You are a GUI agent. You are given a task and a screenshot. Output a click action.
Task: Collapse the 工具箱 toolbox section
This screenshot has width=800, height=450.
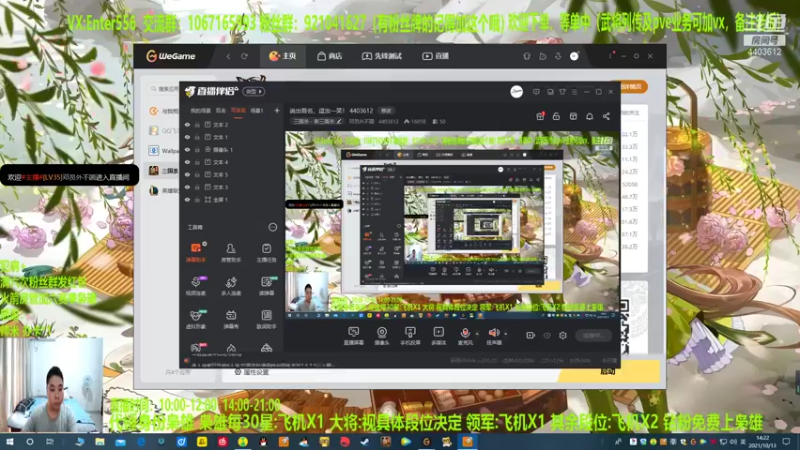(x=272, y=227)
